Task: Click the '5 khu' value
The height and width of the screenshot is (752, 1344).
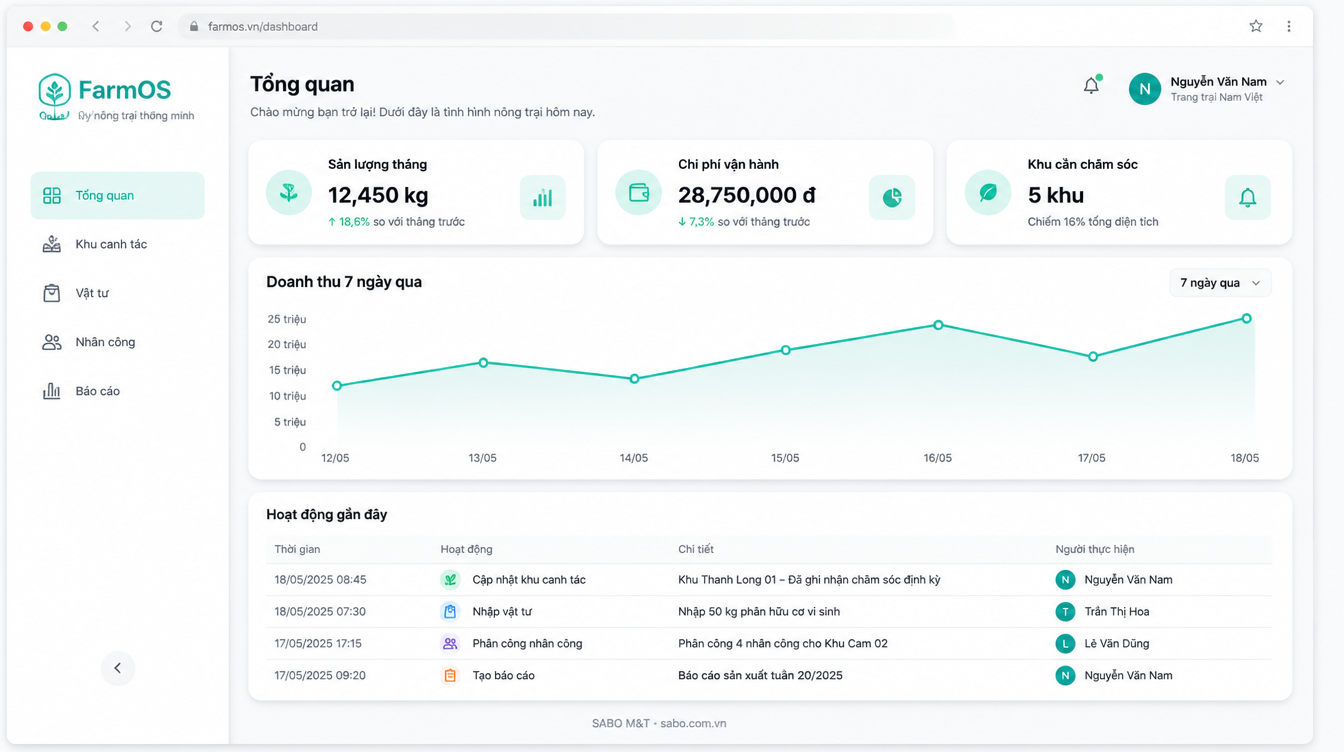Action: 1056,195
